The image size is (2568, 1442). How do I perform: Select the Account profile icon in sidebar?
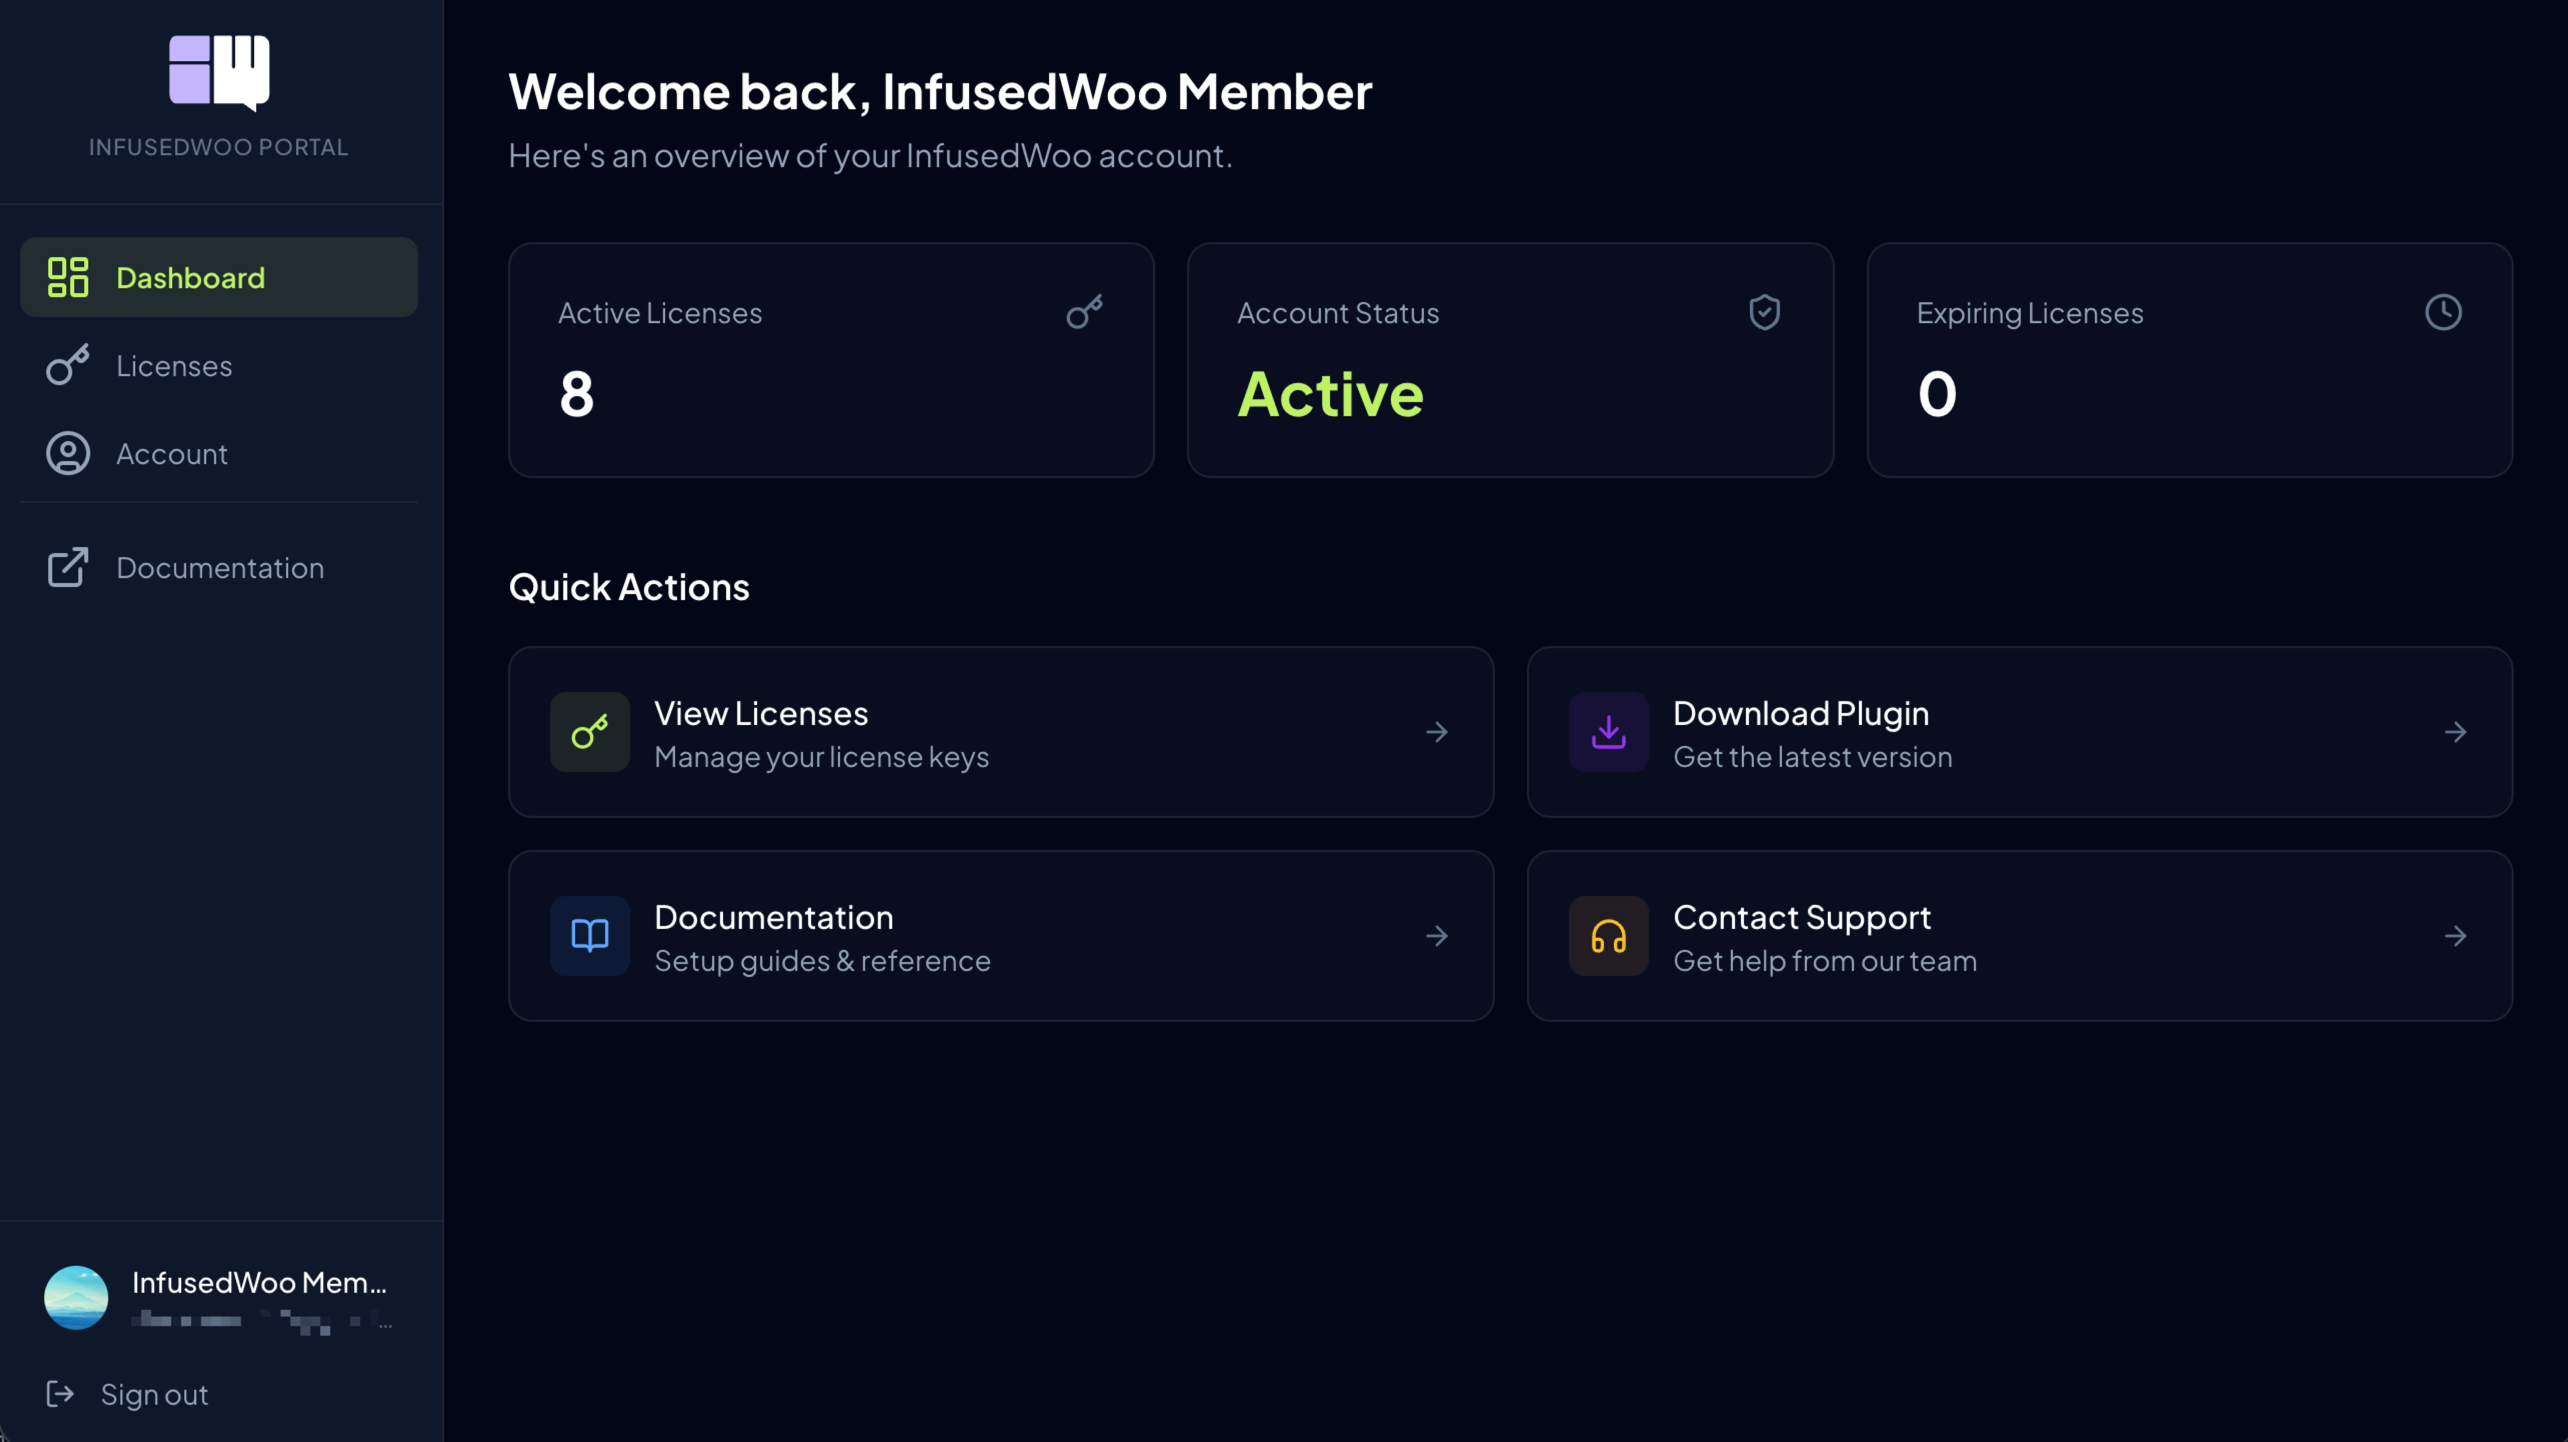[66, 453]
